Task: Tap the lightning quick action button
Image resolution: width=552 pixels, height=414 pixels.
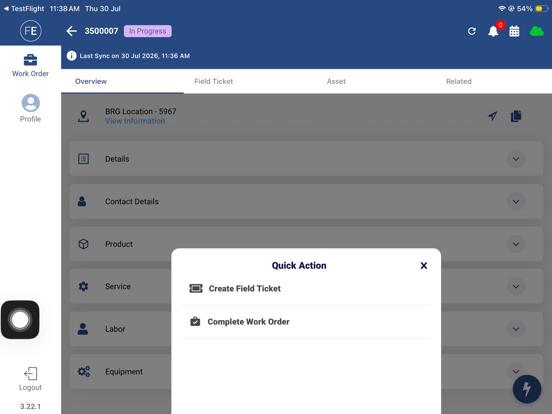Action: 527,389
